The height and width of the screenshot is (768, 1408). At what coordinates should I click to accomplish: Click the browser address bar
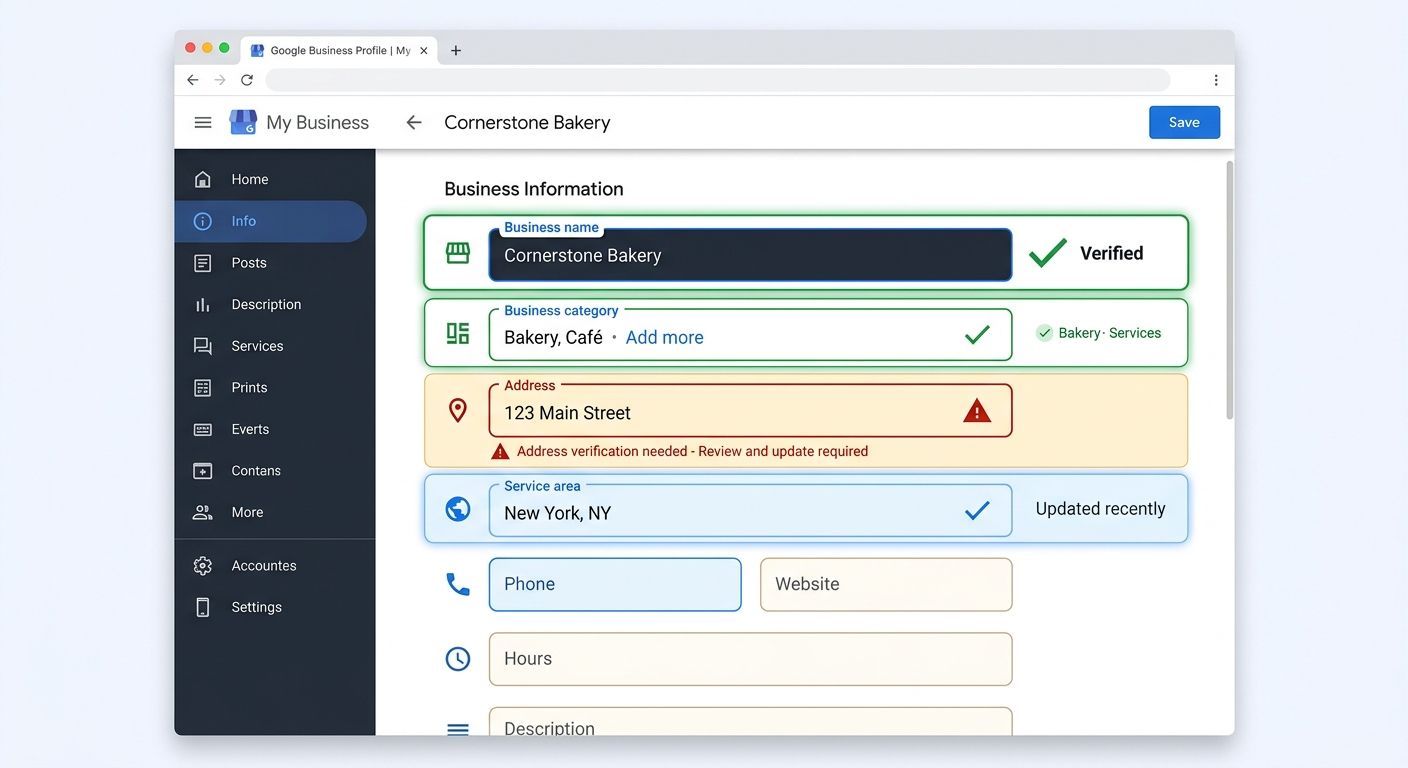(717, 80)
